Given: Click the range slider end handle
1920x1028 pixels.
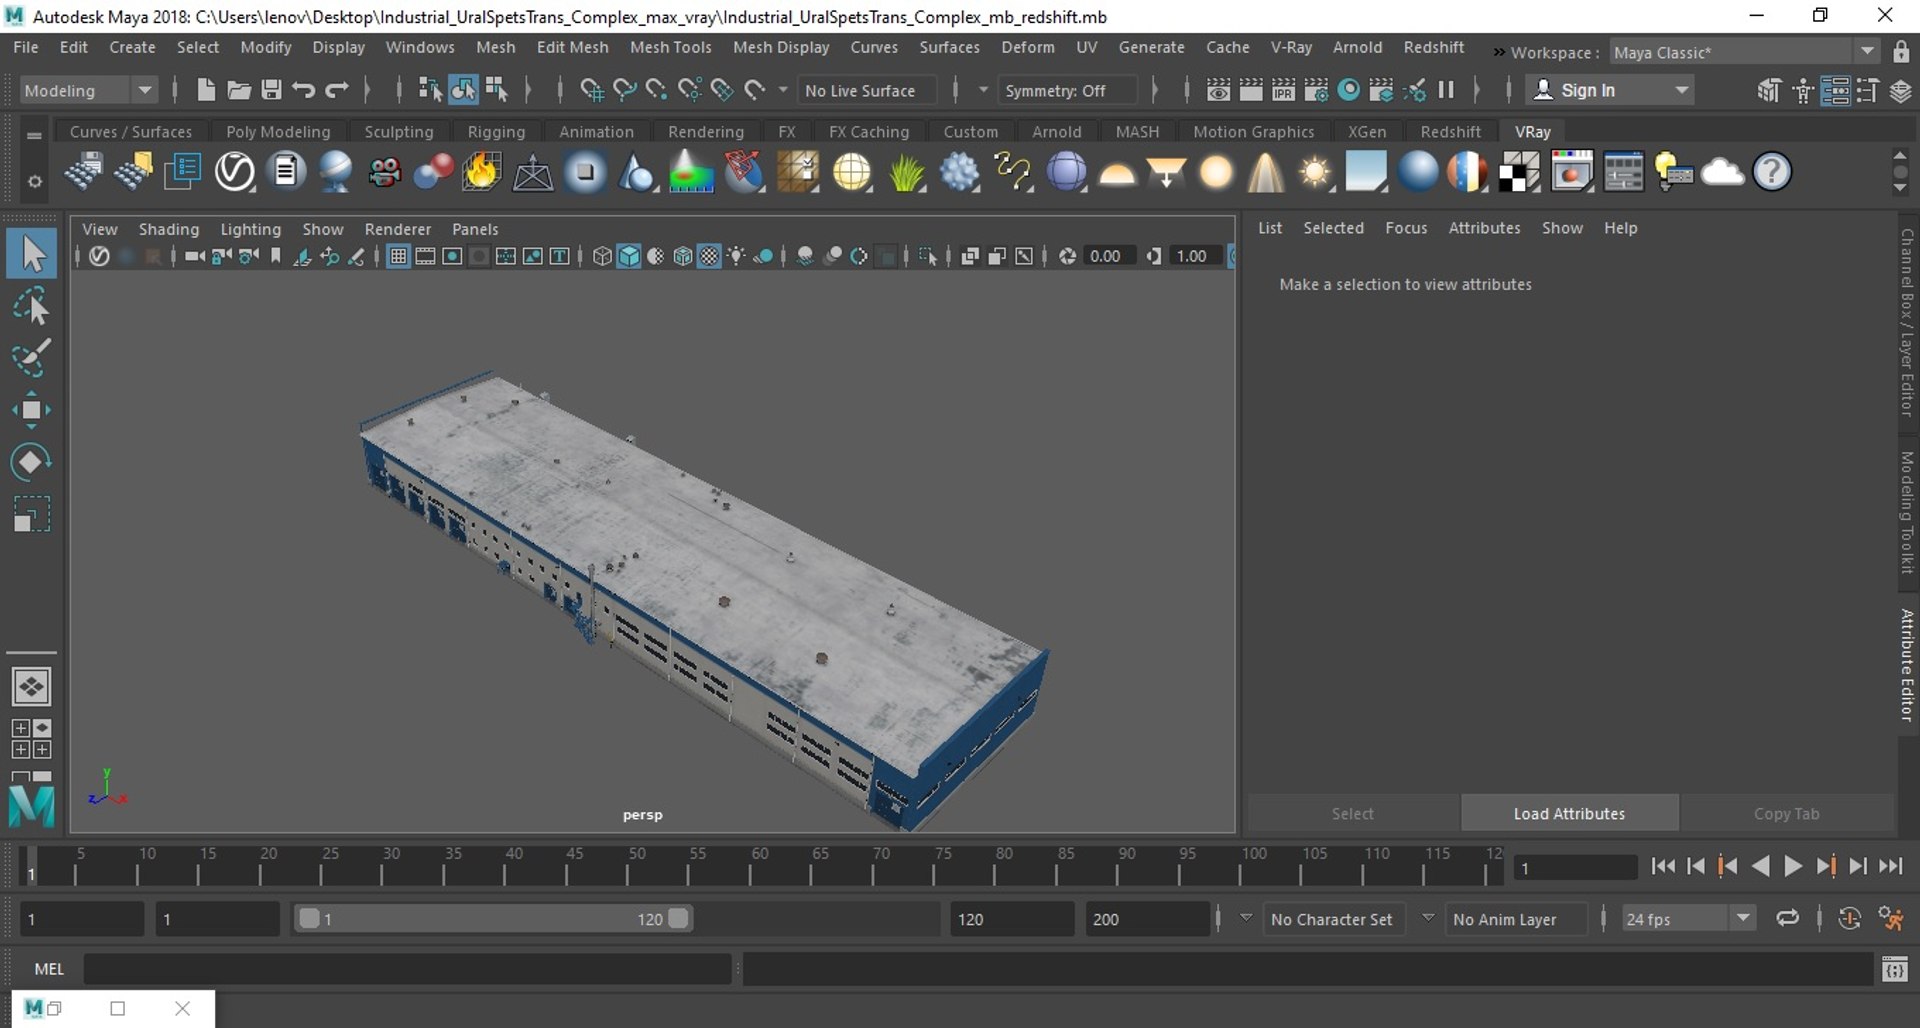Looking at the screenshot, I should (679, 919).
